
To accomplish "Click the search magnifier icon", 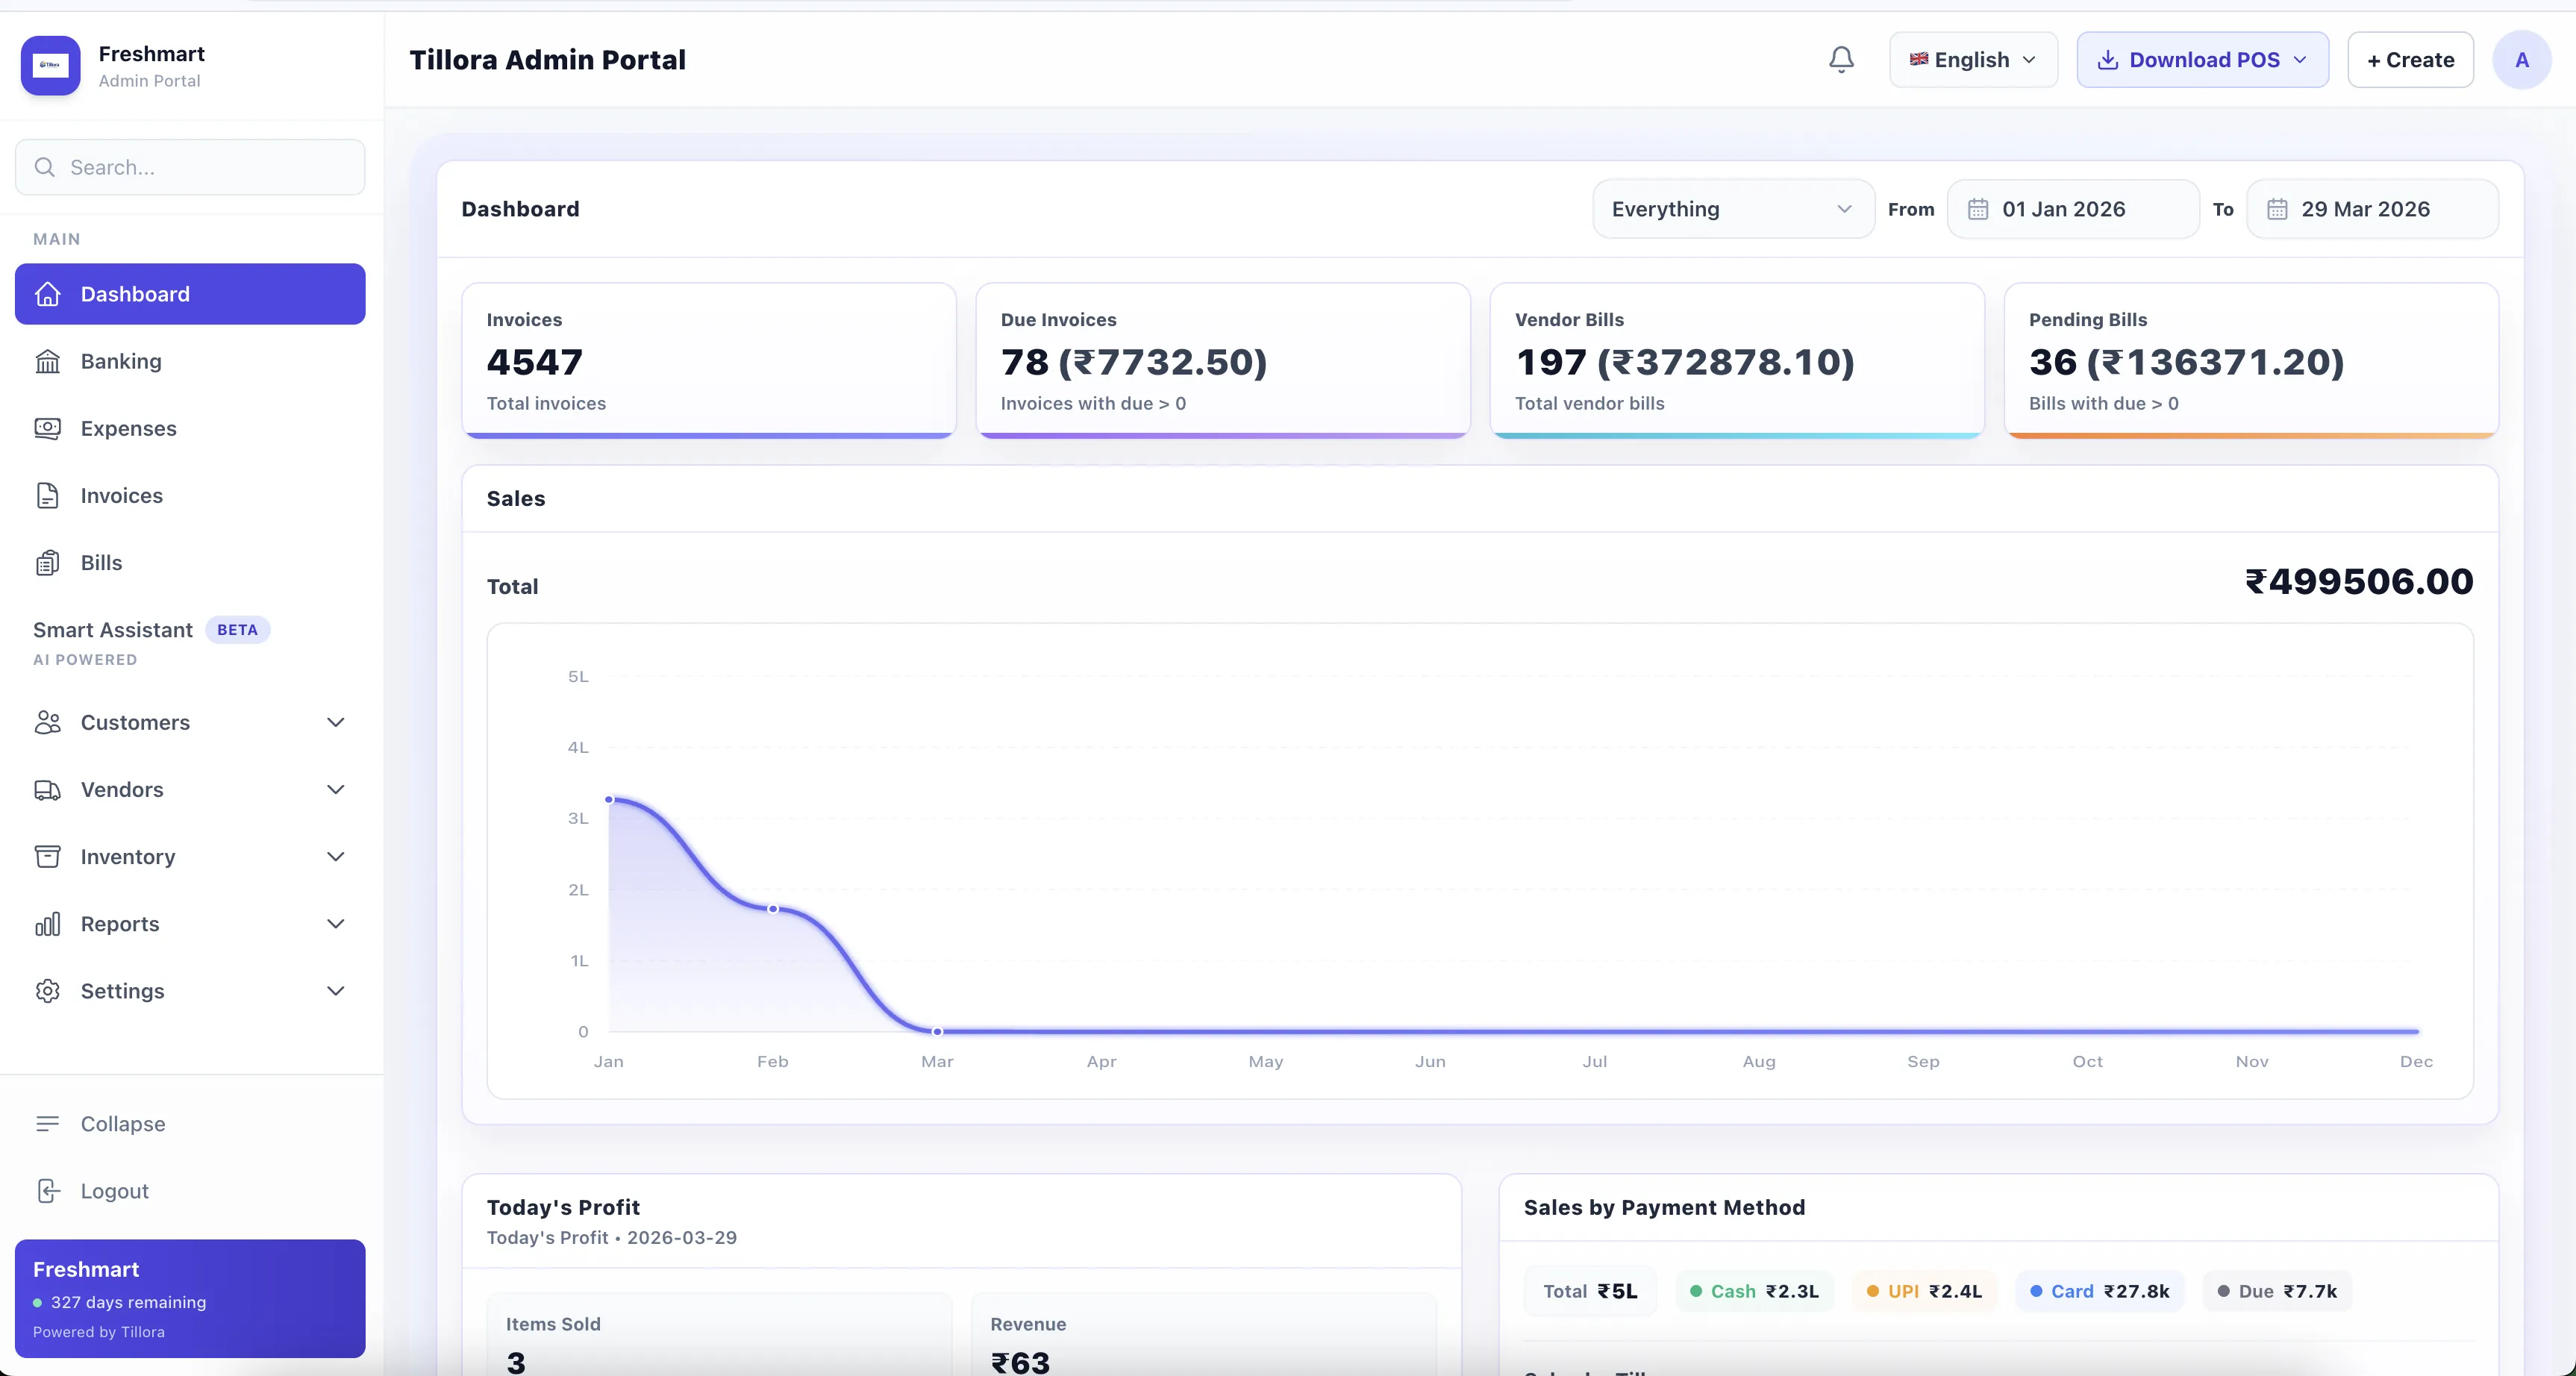I will pyautogui.click(x=45, y=167).
